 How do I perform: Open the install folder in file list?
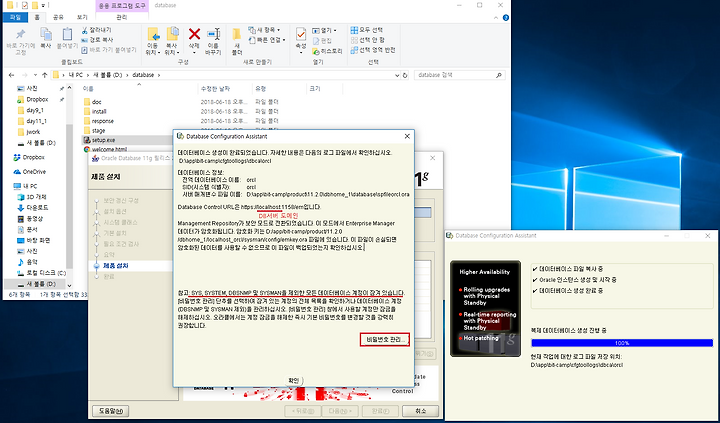(99, 112)
